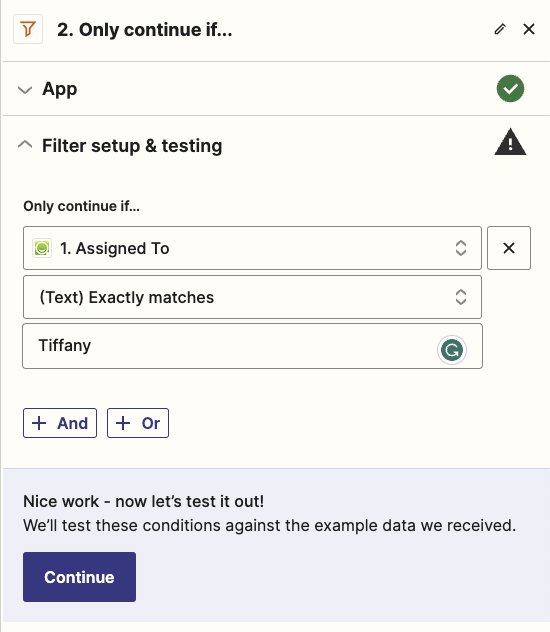Click the warning triangle status icon

[x=510, y=142]
